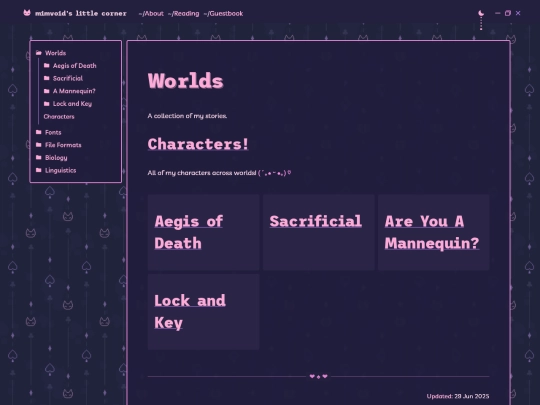Open Characters entry in sidebar tree
This screenshot has width=540, height=405.
click(x=59, y=116)
